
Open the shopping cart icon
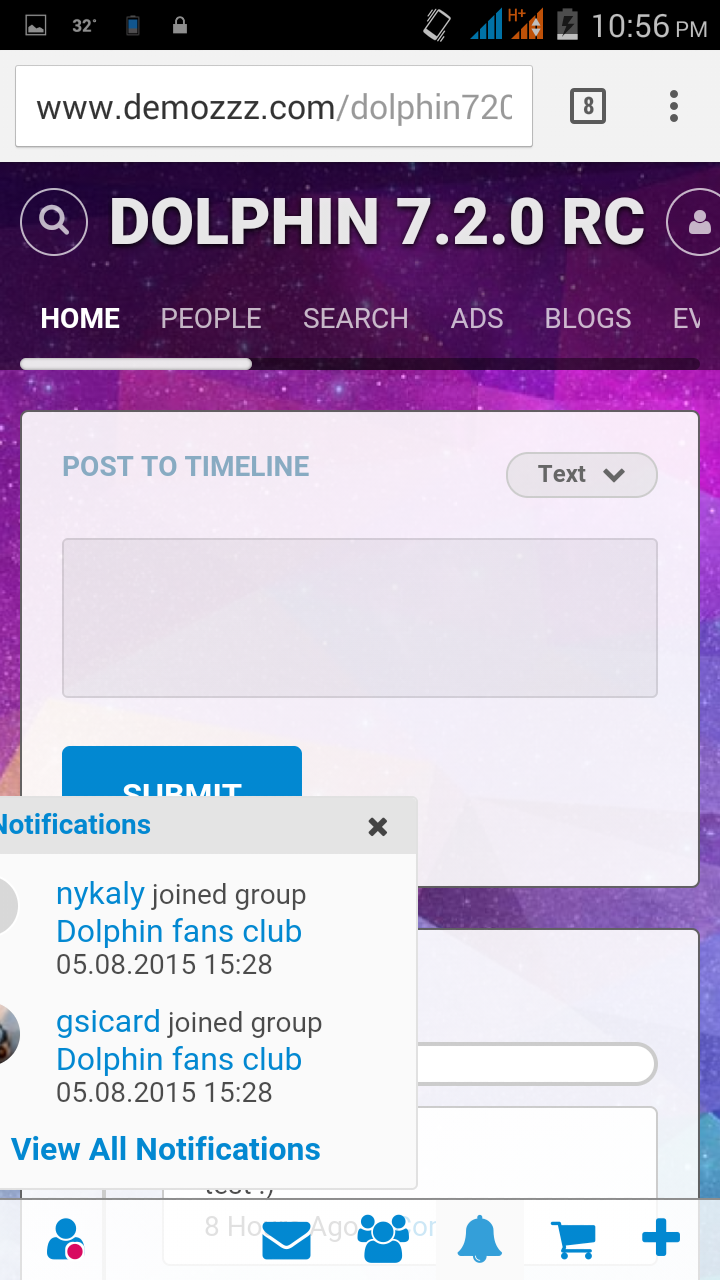point(574,1240)
